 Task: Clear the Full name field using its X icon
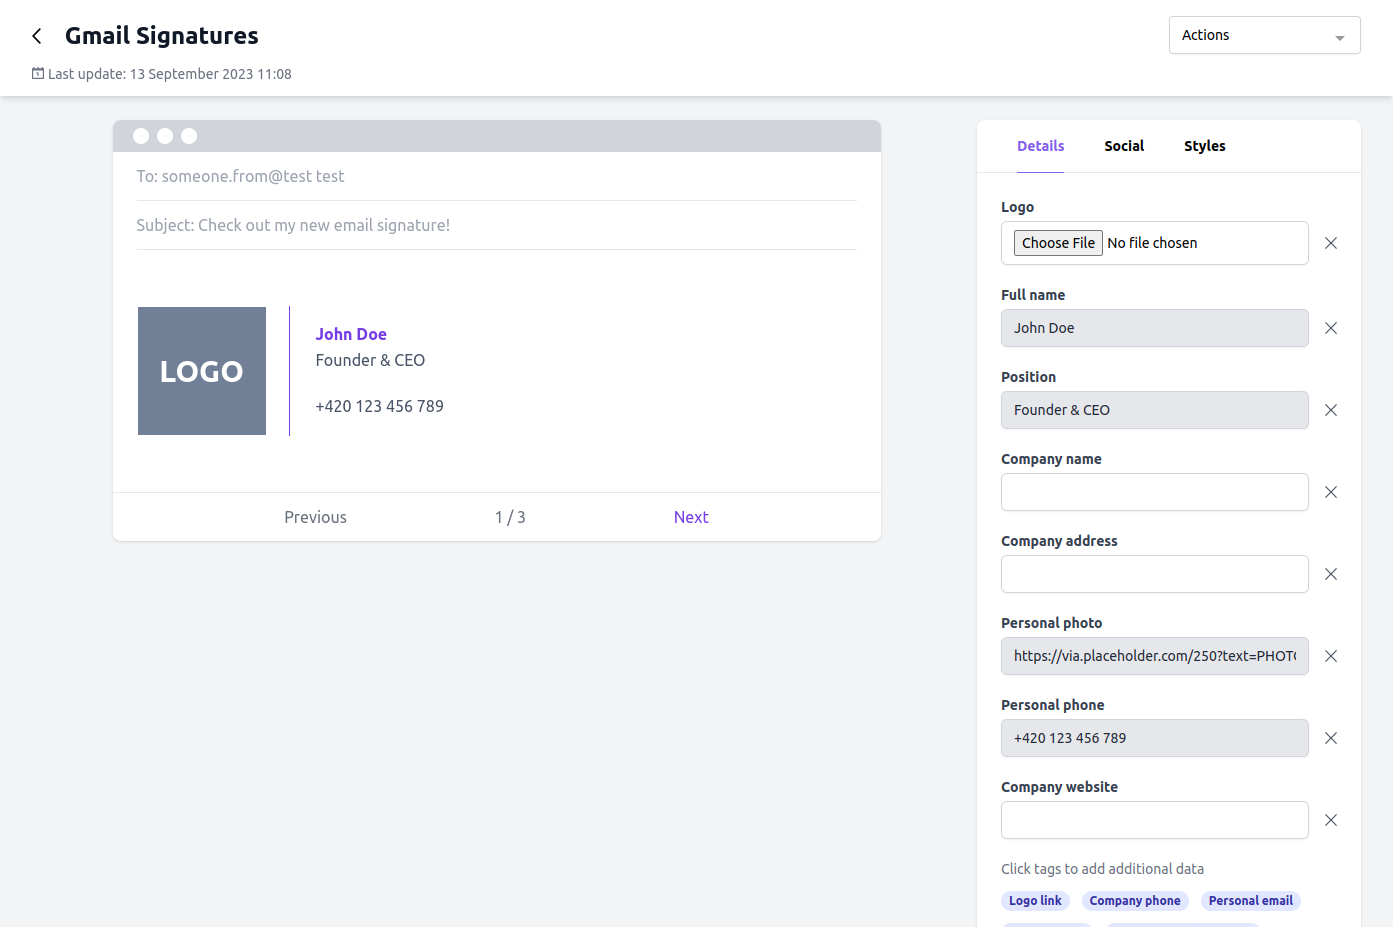tap(1331, 328)
